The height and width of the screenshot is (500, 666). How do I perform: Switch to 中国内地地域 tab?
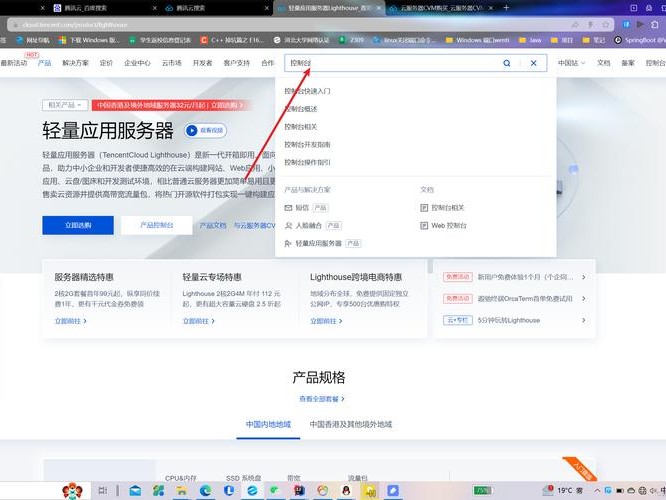(268, 424)
